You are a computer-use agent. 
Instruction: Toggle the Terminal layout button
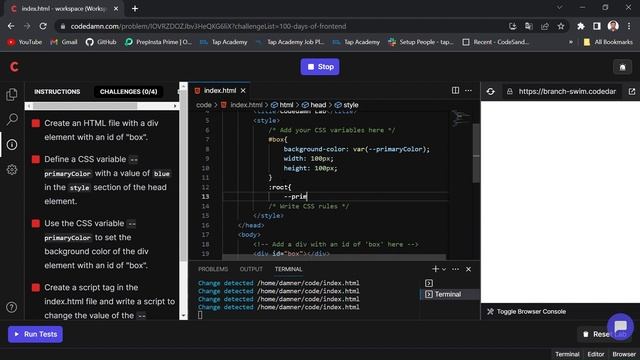click(567, 354)
